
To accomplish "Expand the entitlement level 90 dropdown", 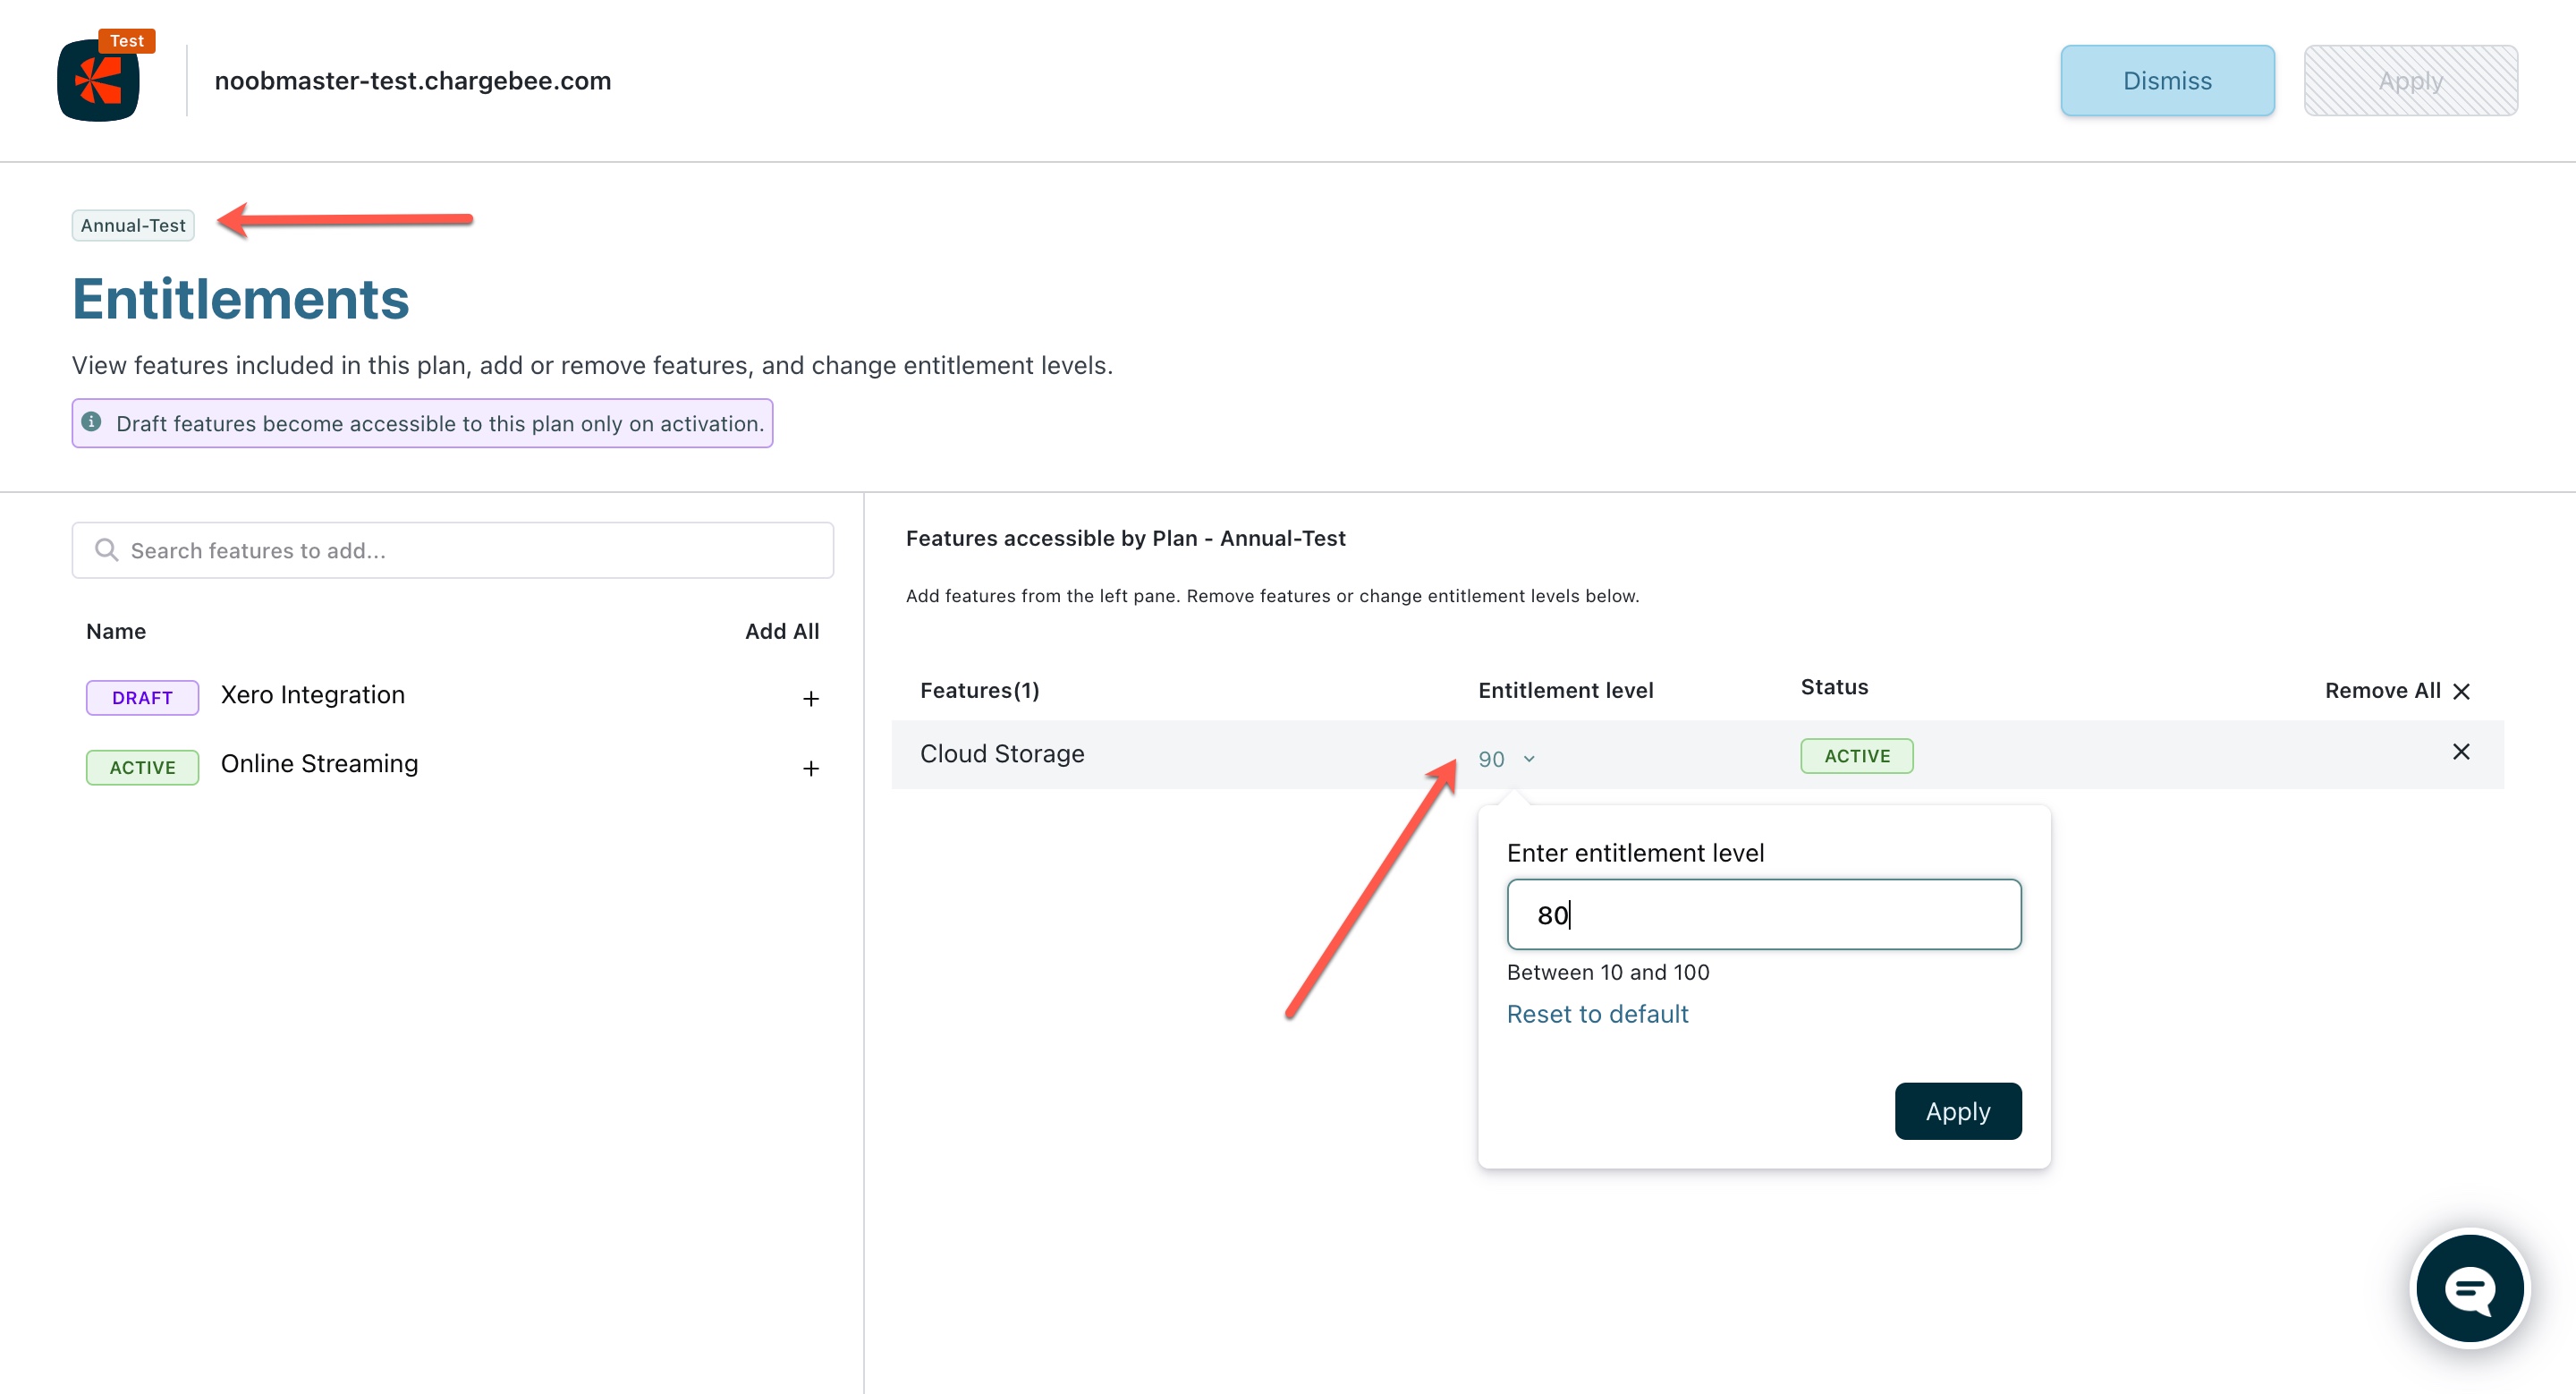I will [1506, 759].
